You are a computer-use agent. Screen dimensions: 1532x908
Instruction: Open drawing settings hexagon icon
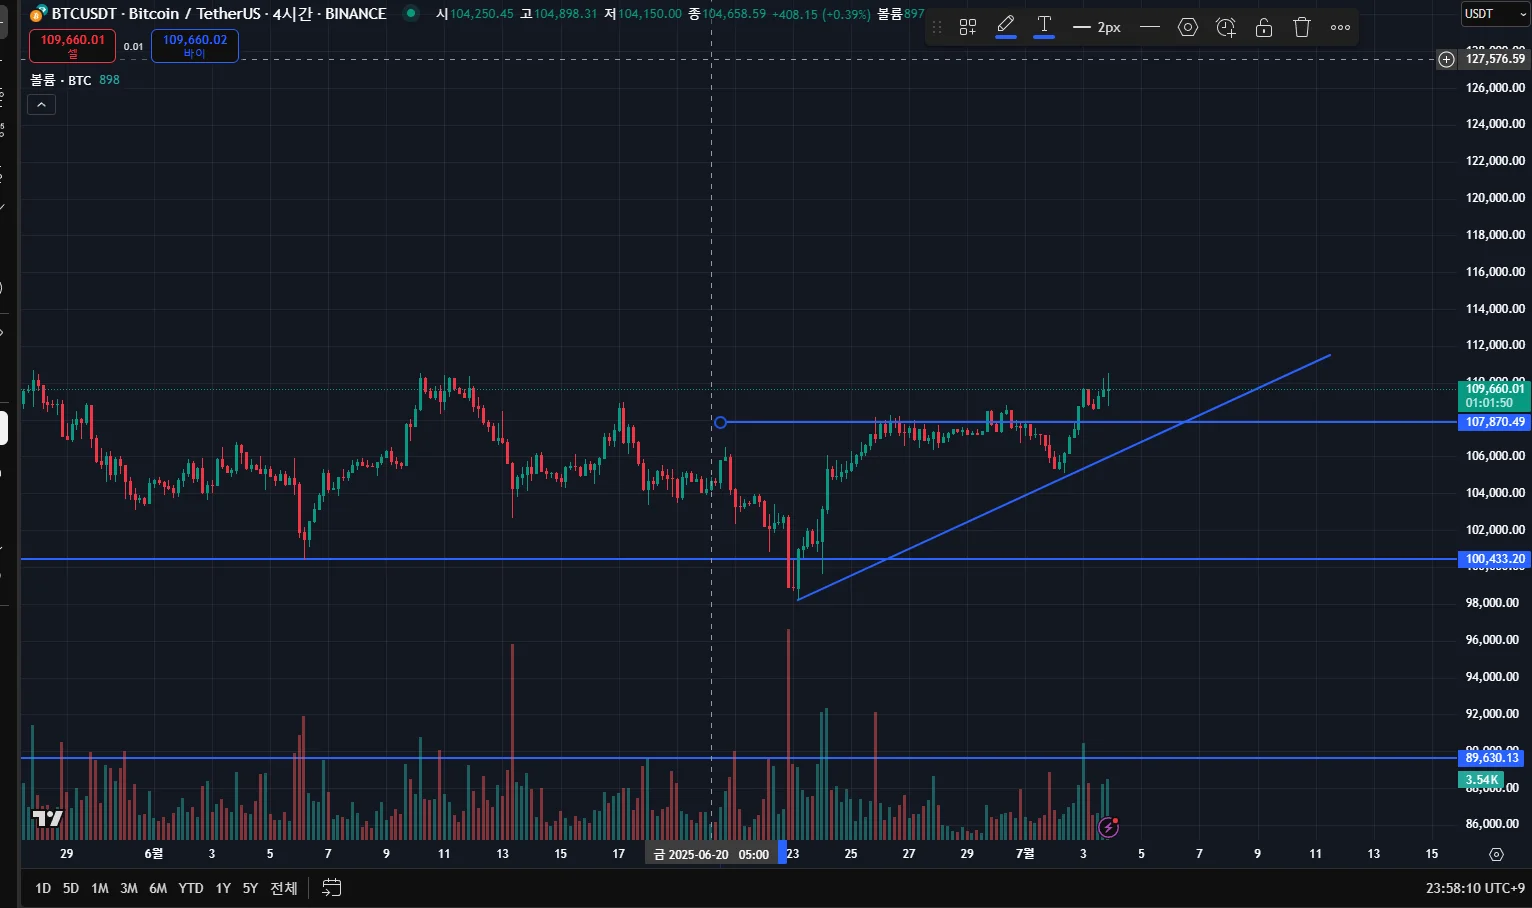pyautogui.click(x=1188, y=27)
